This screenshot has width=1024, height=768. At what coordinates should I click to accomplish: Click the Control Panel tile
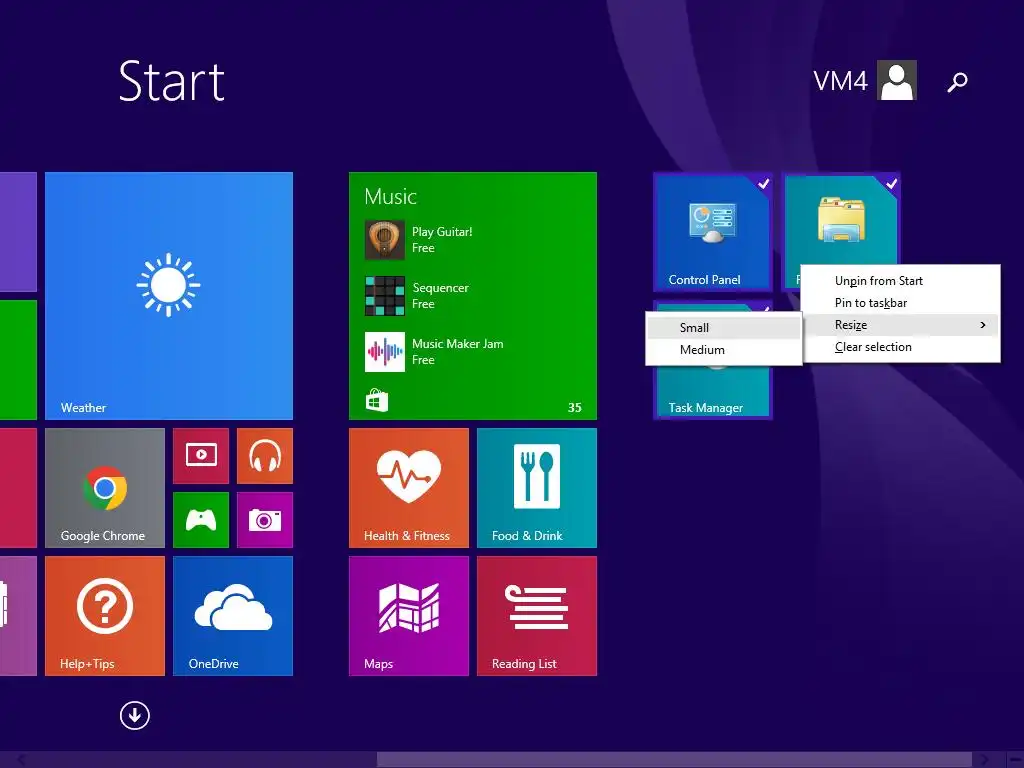[x=712, y=232]
